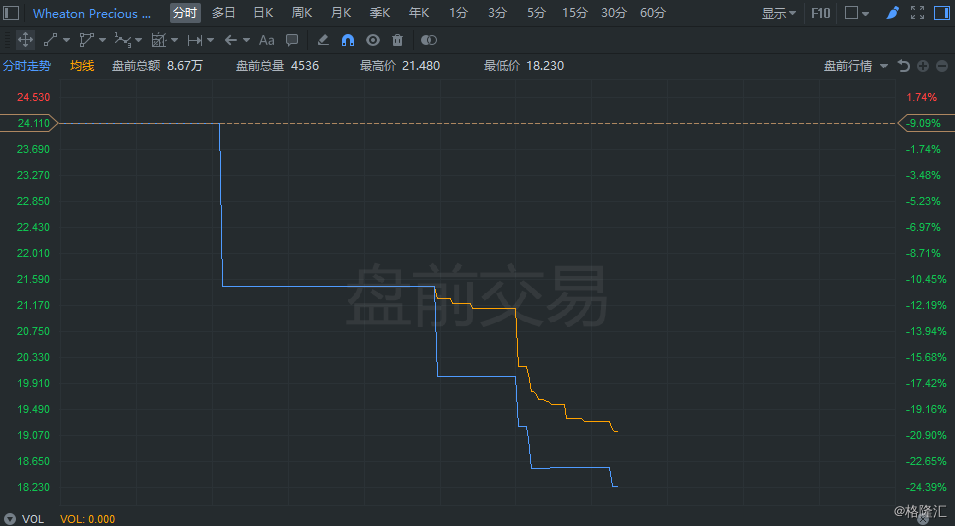Viewport: 955px width, 526px height.
Task: Collapse the VOL indicator panel
Action: [x=10, y=519]
